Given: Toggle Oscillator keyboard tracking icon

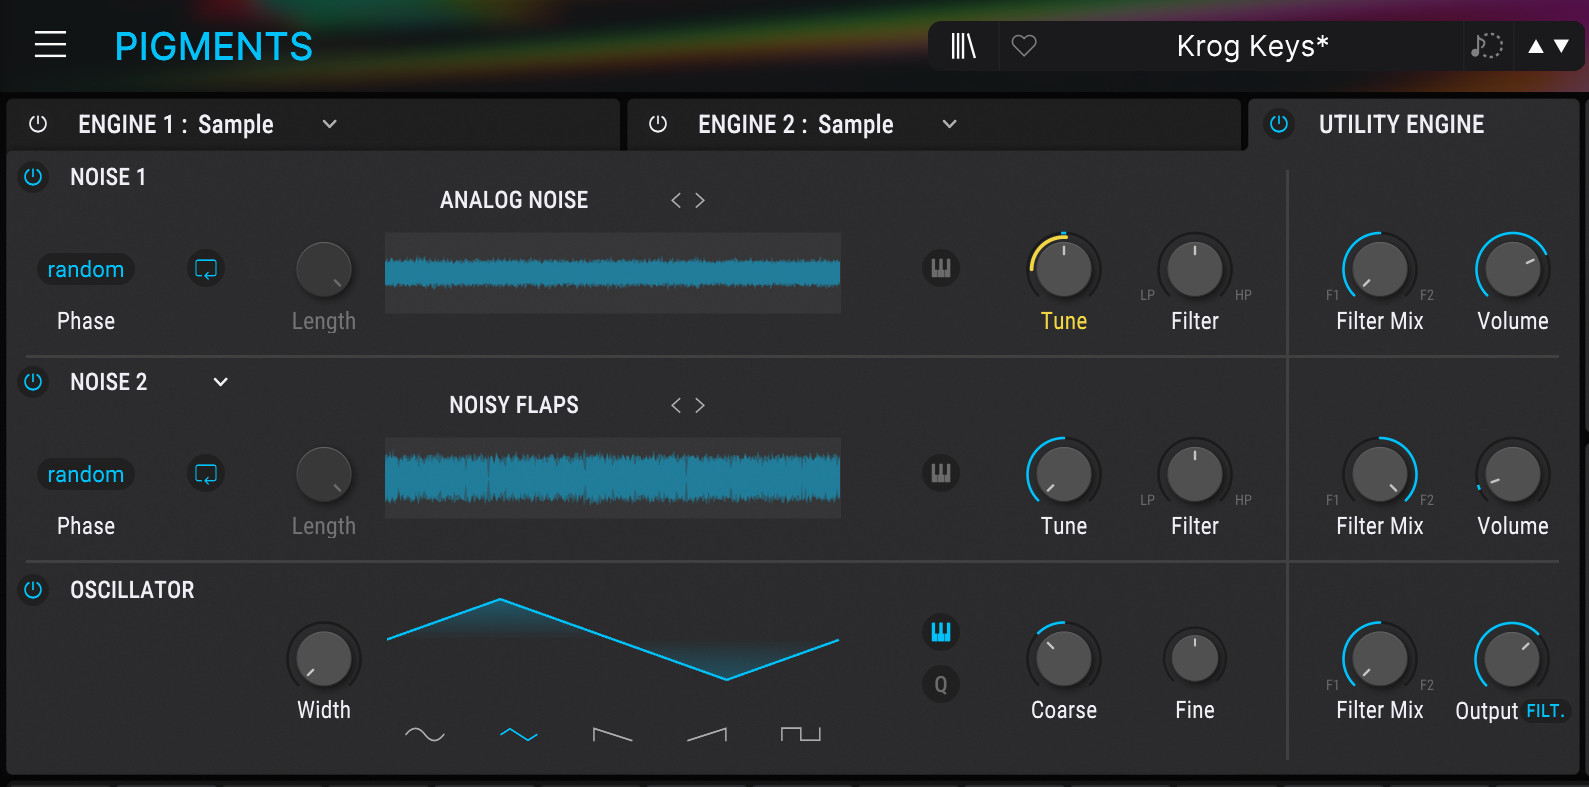Looking at the screenshot, I should coord(941,632).
